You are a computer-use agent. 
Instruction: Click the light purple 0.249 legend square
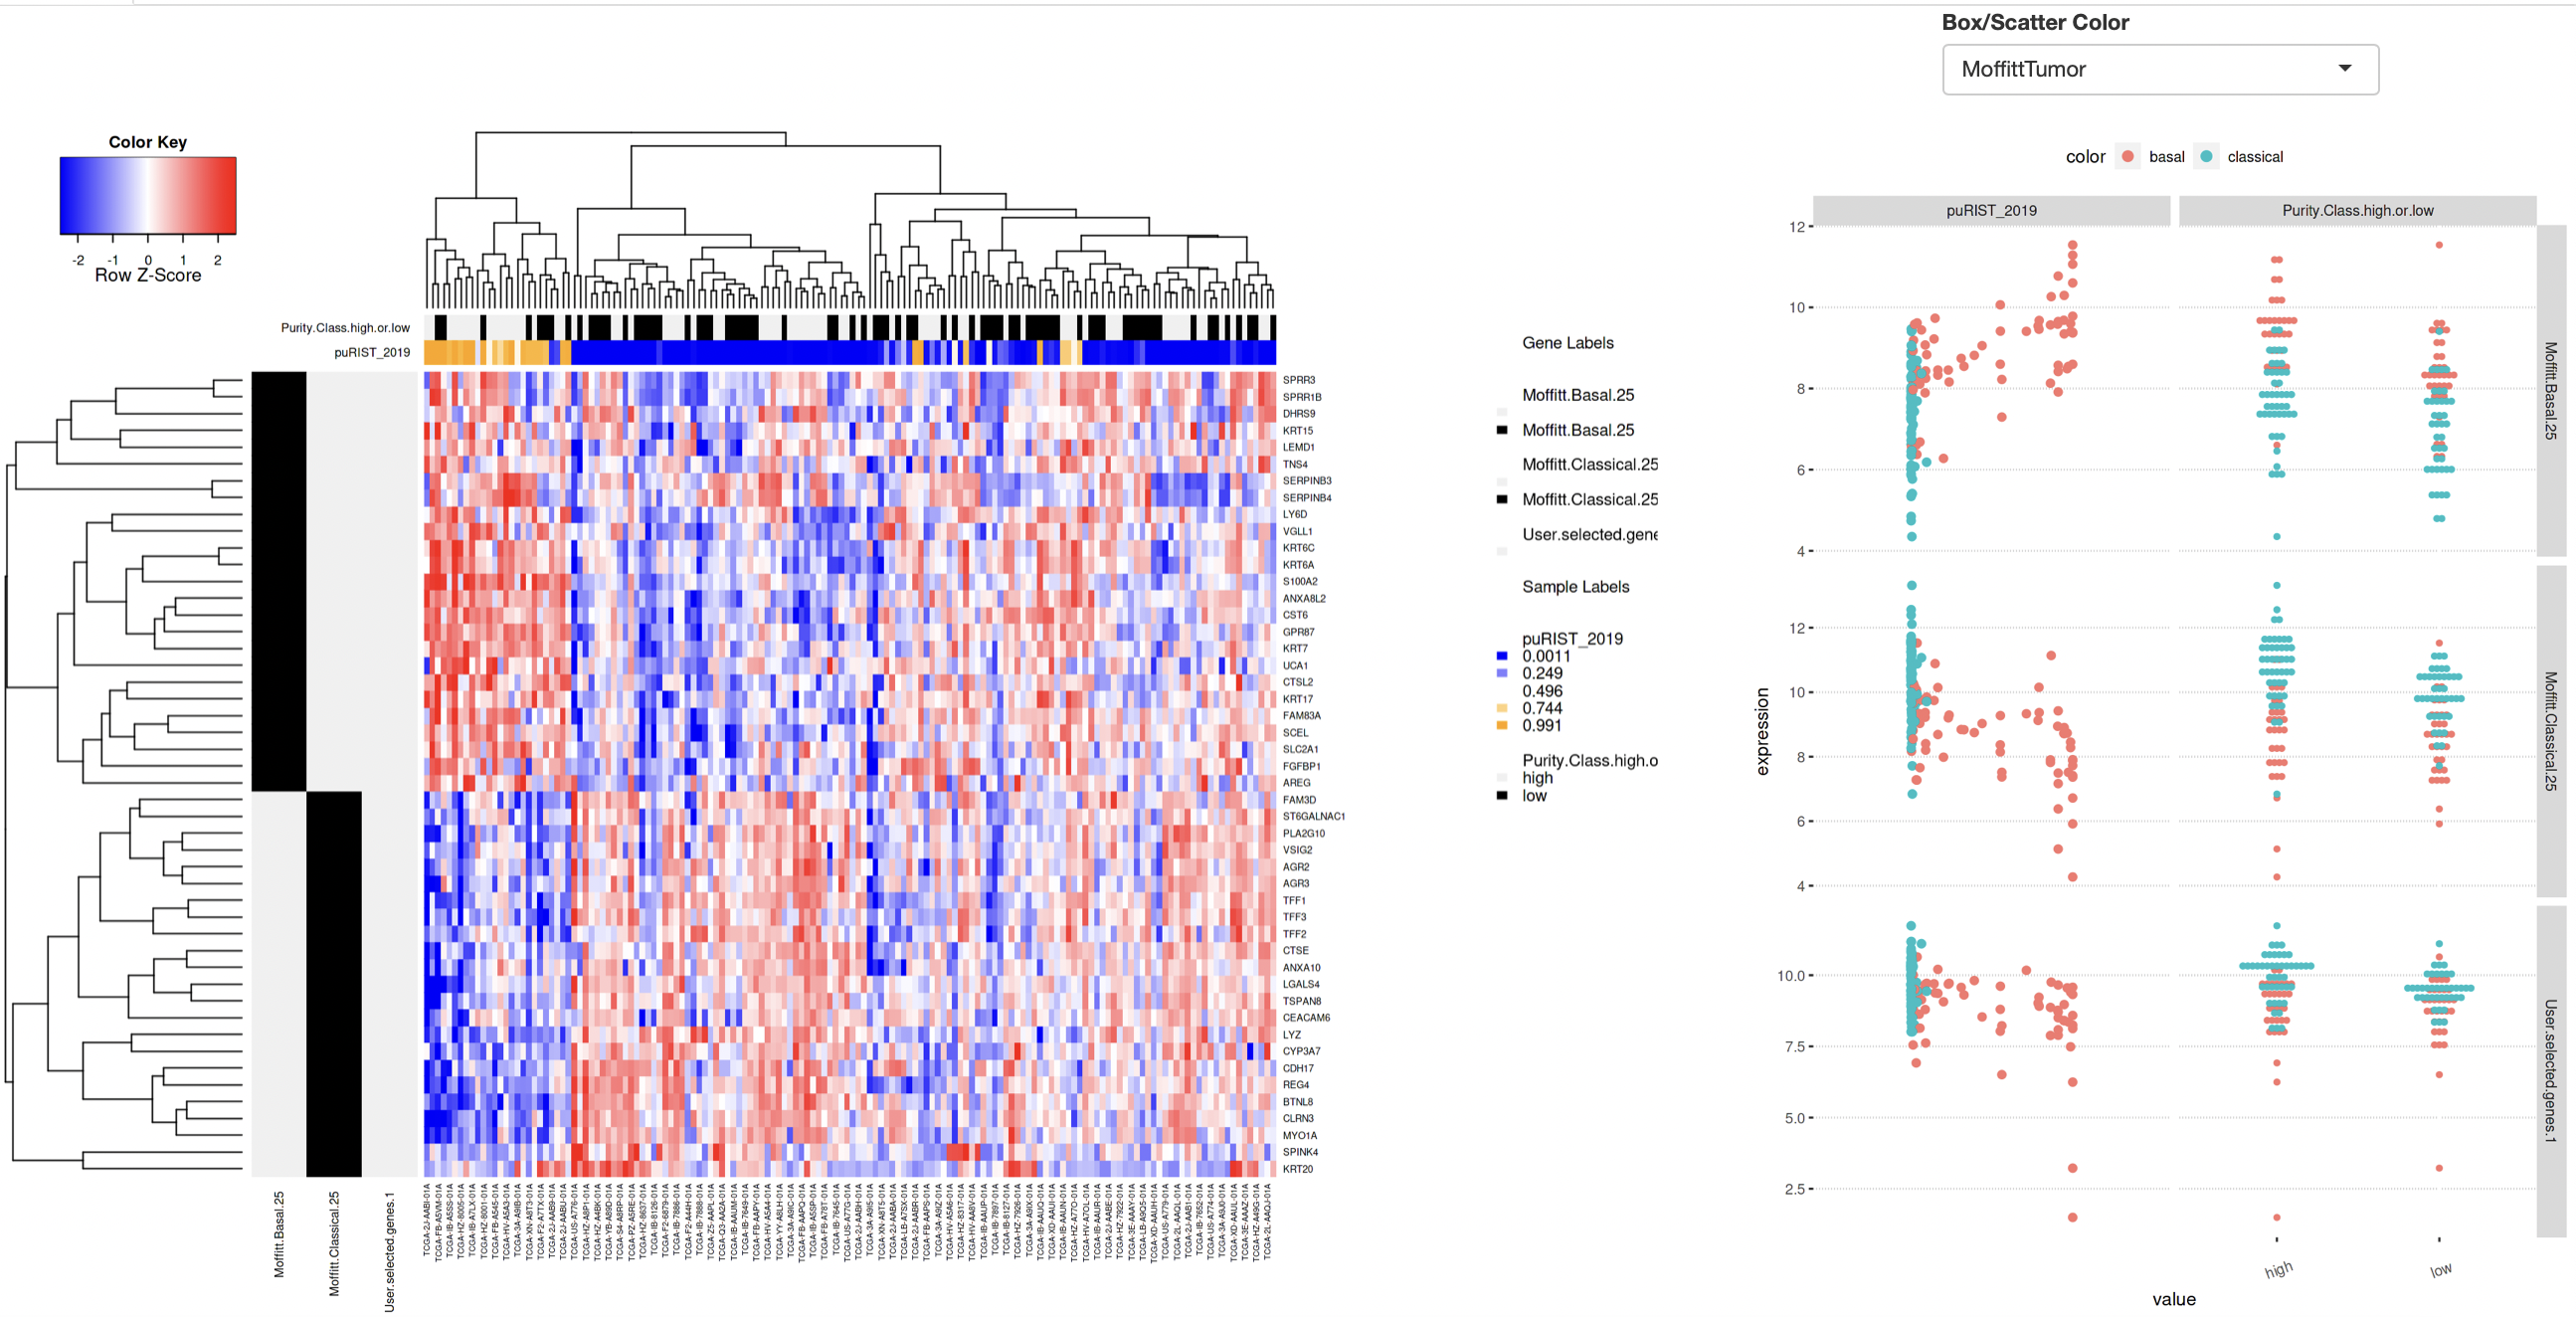point(1501,673)
